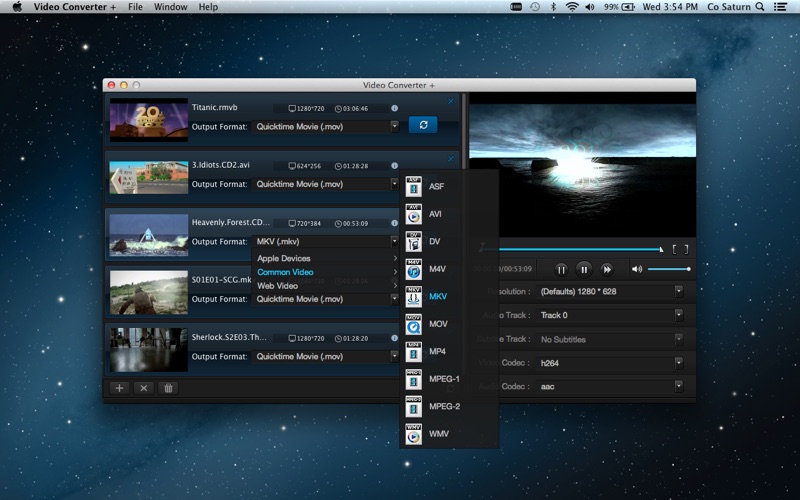The image size is (800, 500).
Task: Click the round pause button in player
Action: pos(584,269)
